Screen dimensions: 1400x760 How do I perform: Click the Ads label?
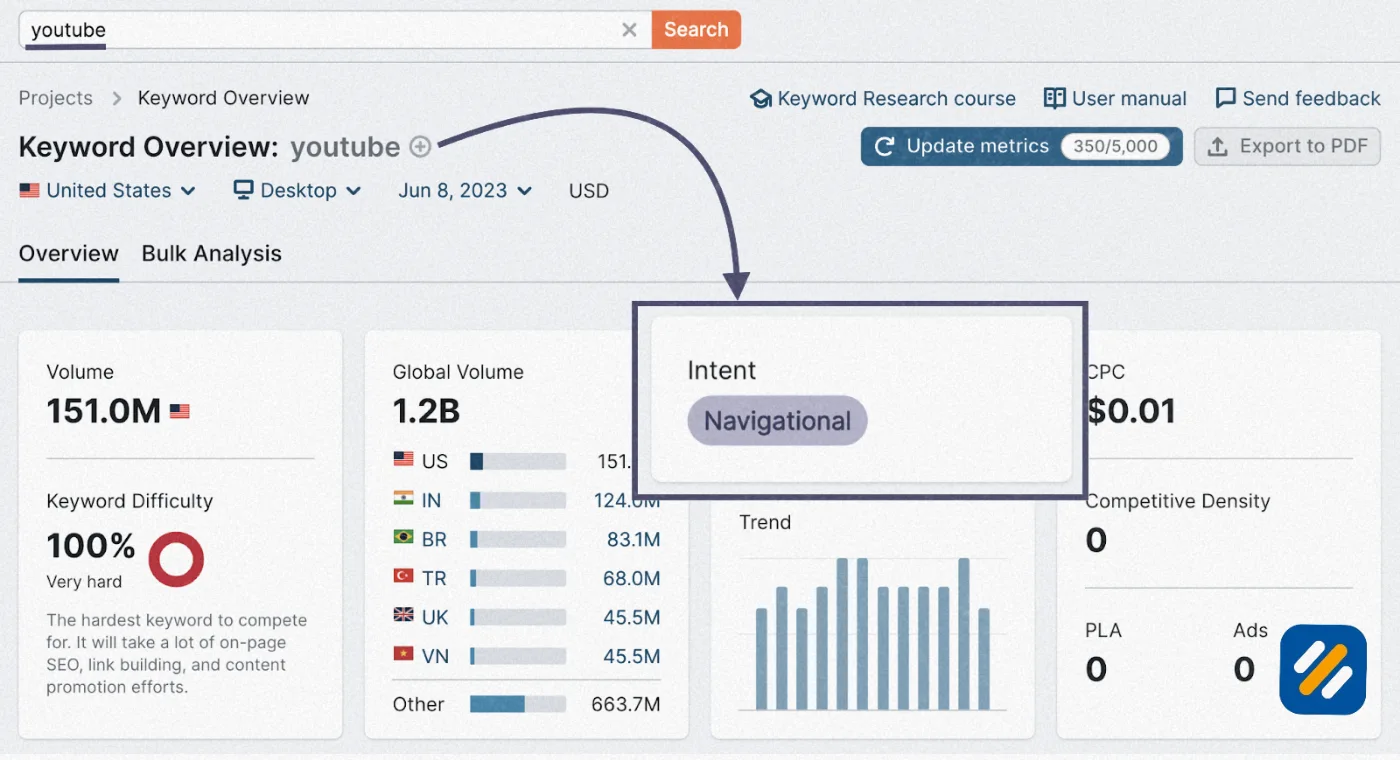1250,630
